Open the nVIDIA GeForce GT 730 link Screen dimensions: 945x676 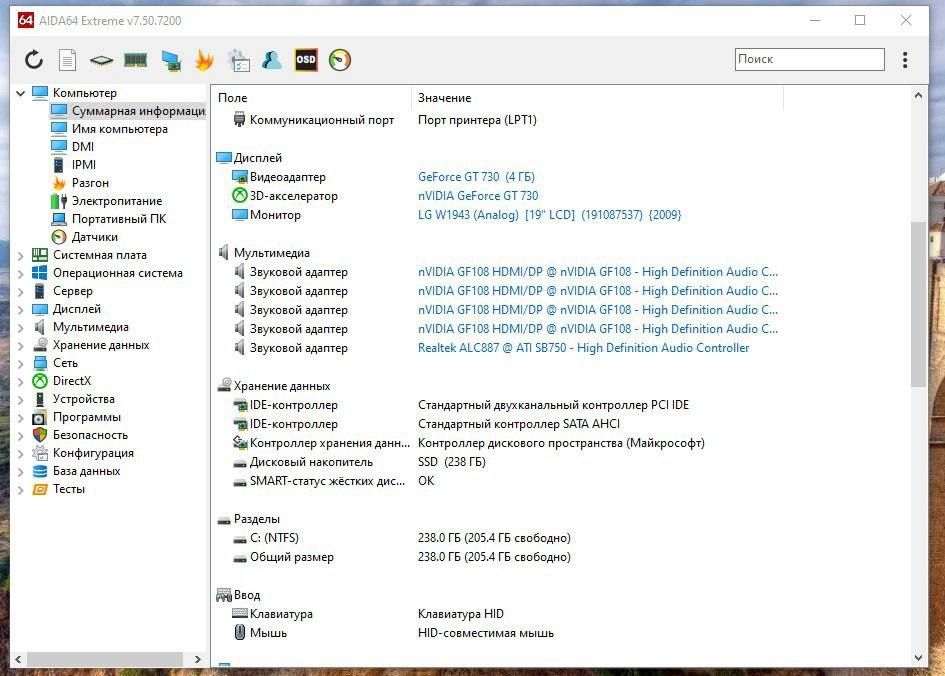tap(478, 196)
